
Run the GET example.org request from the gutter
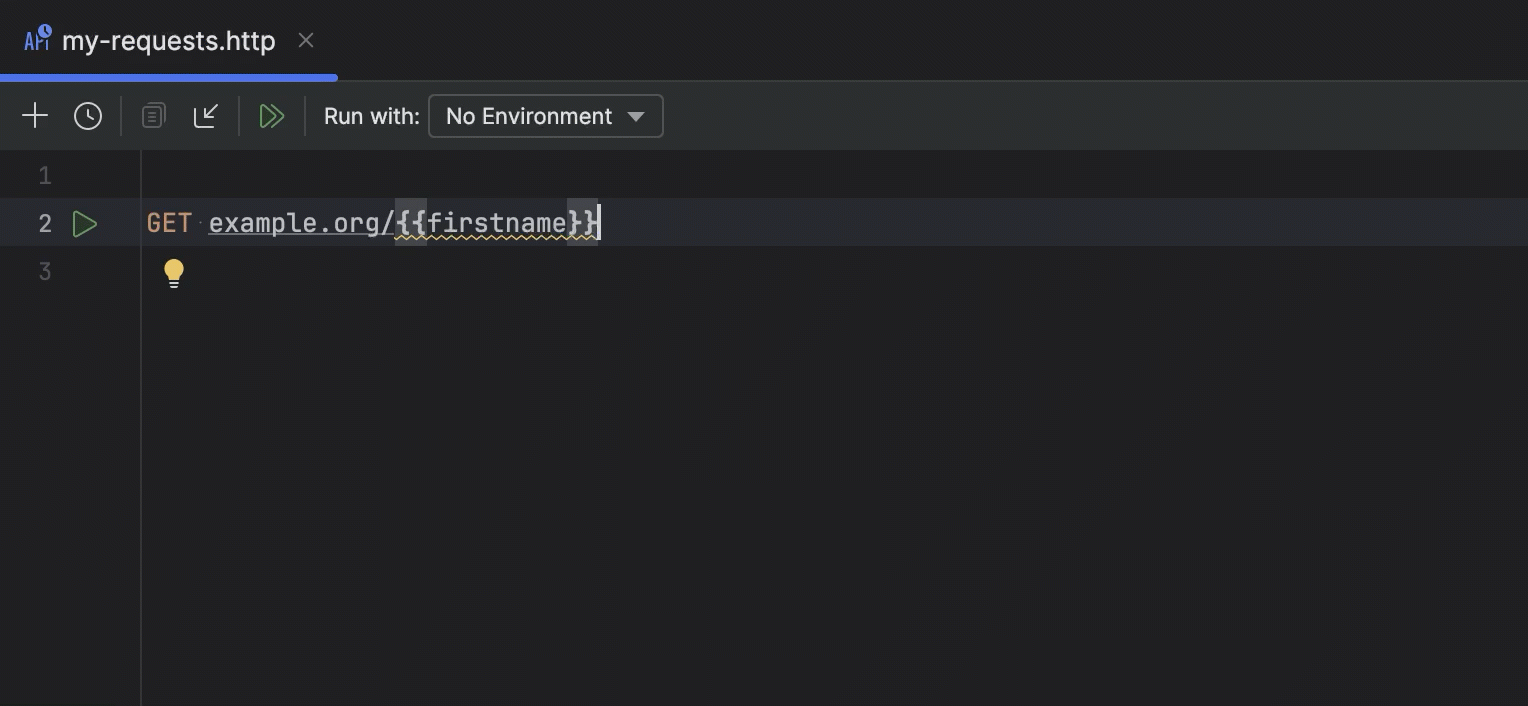pyautogui.click(x=85, y=223)
